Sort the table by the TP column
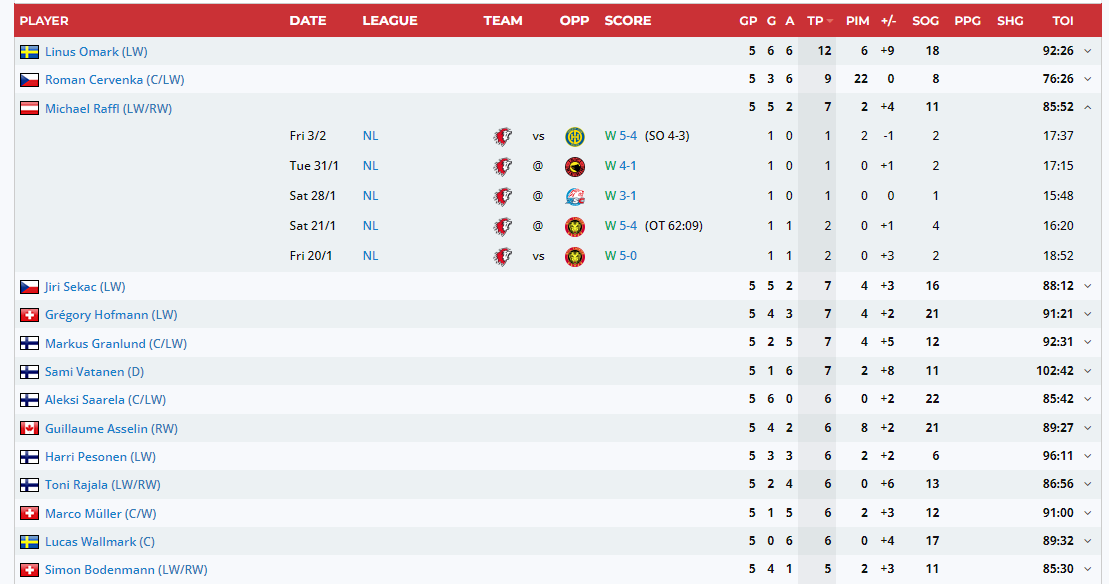 (817, 20)
